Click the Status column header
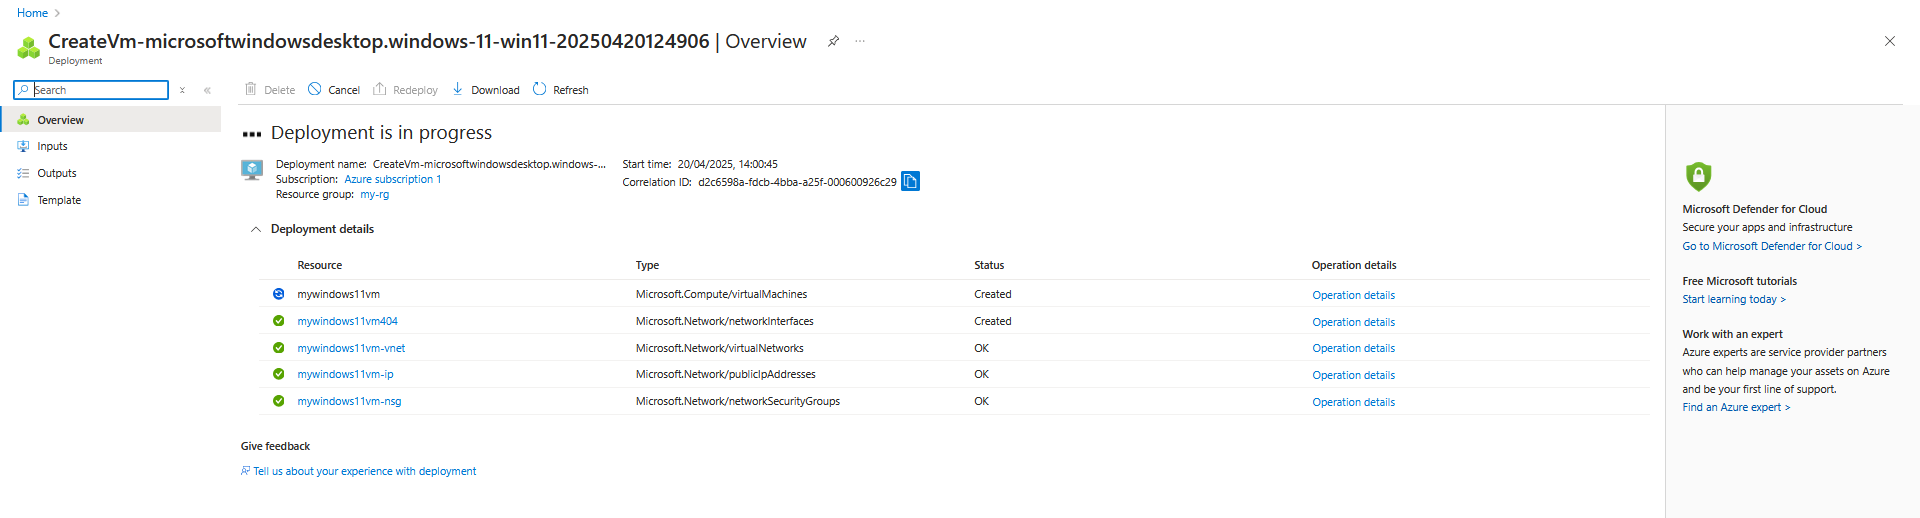Viewport: 1920px width, 518px height. point(989,265)
